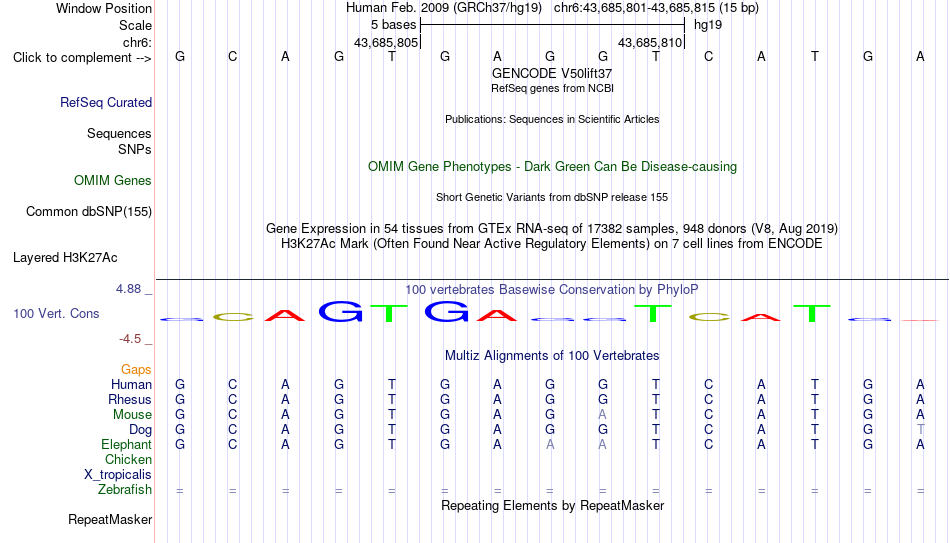Click the faded T in the Dog row
This screenshot has width=950, height=543.
[920, 430]
